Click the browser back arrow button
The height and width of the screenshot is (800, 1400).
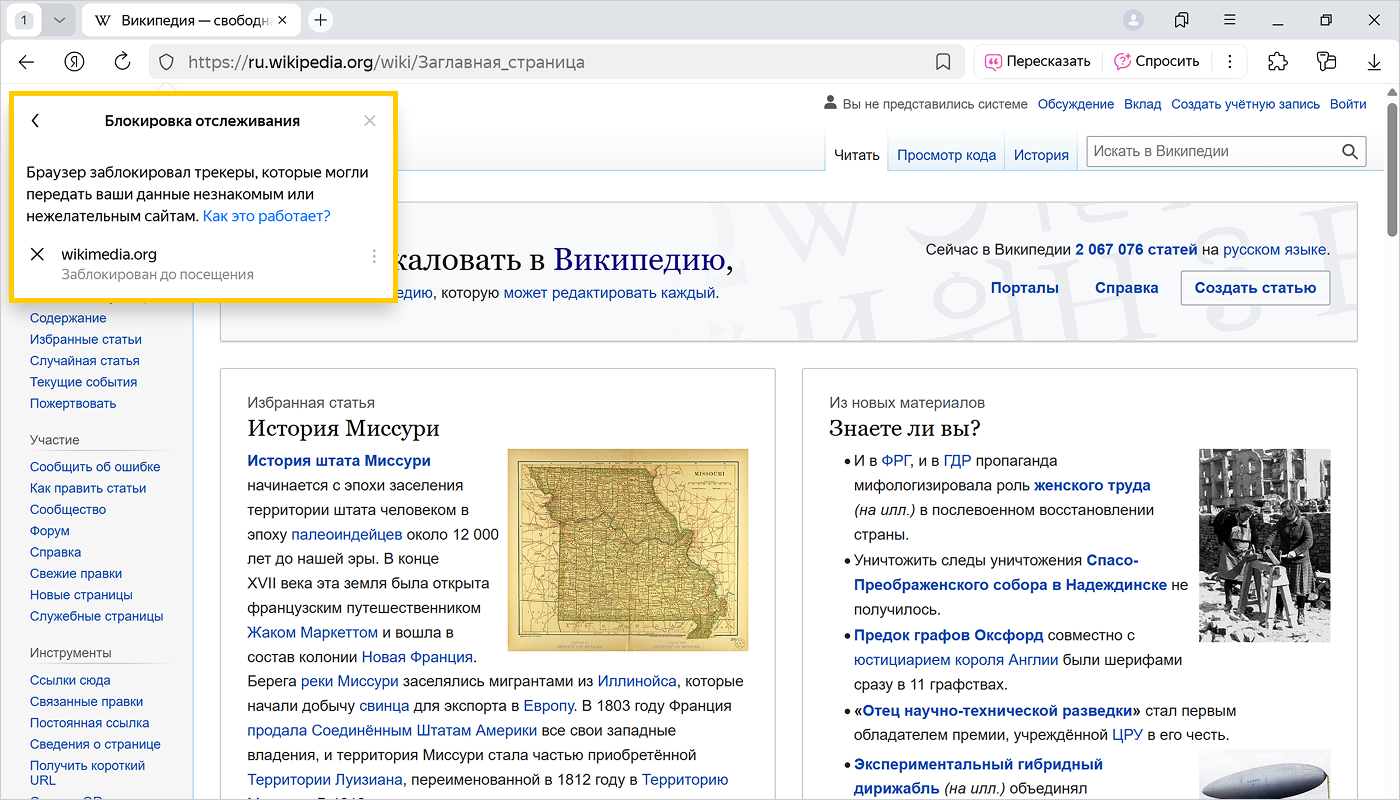pos(26,62)
